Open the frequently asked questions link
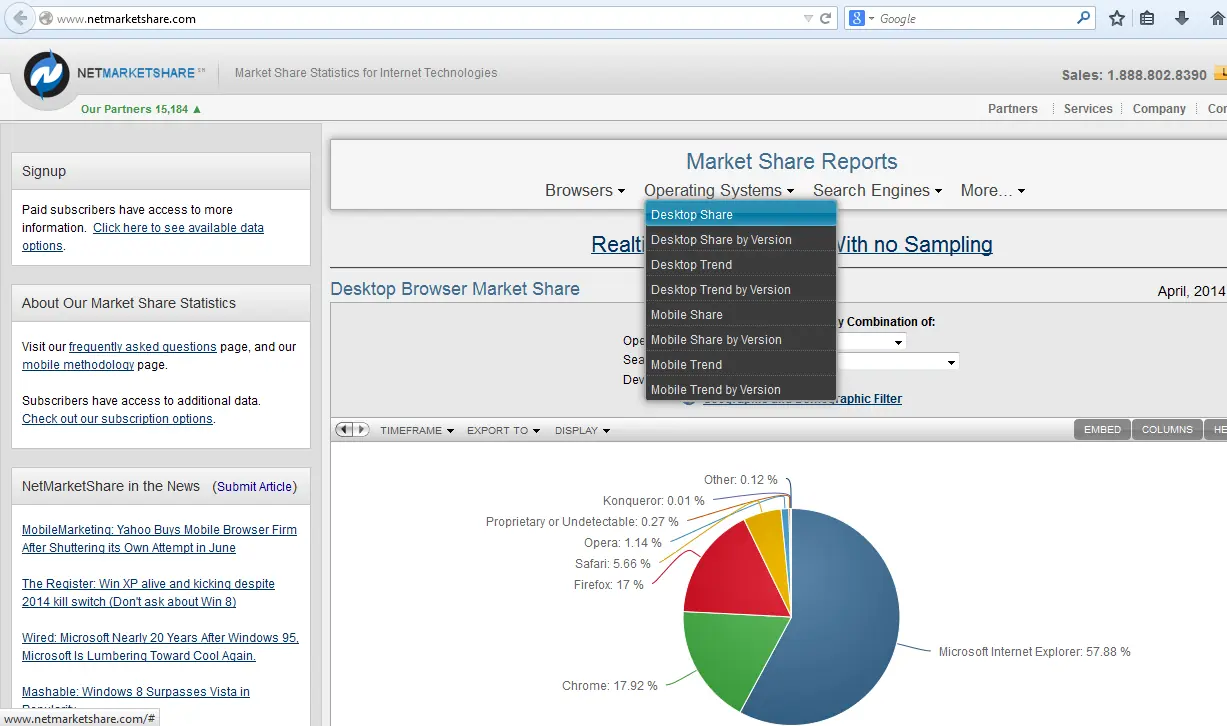This screenshot has width=1227, height=726. (x=143, y=347)
